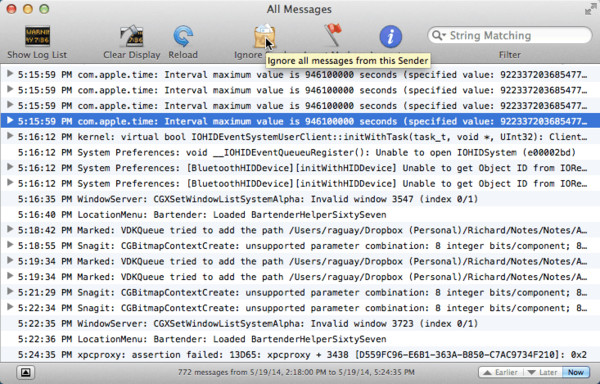This screenshot has height=384, width=600.
Task: Expand the highlighted com.apple.time message
Action: pos(10,120)
